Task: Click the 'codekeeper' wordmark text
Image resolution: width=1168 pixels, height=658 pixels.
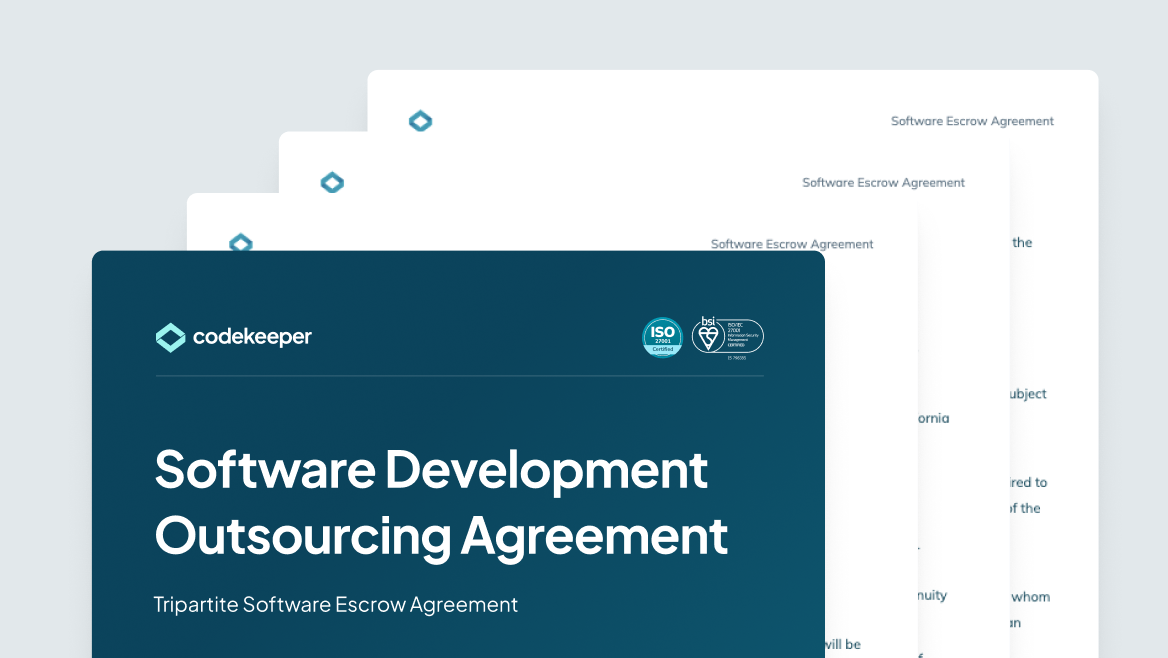Action: (253, 337)
